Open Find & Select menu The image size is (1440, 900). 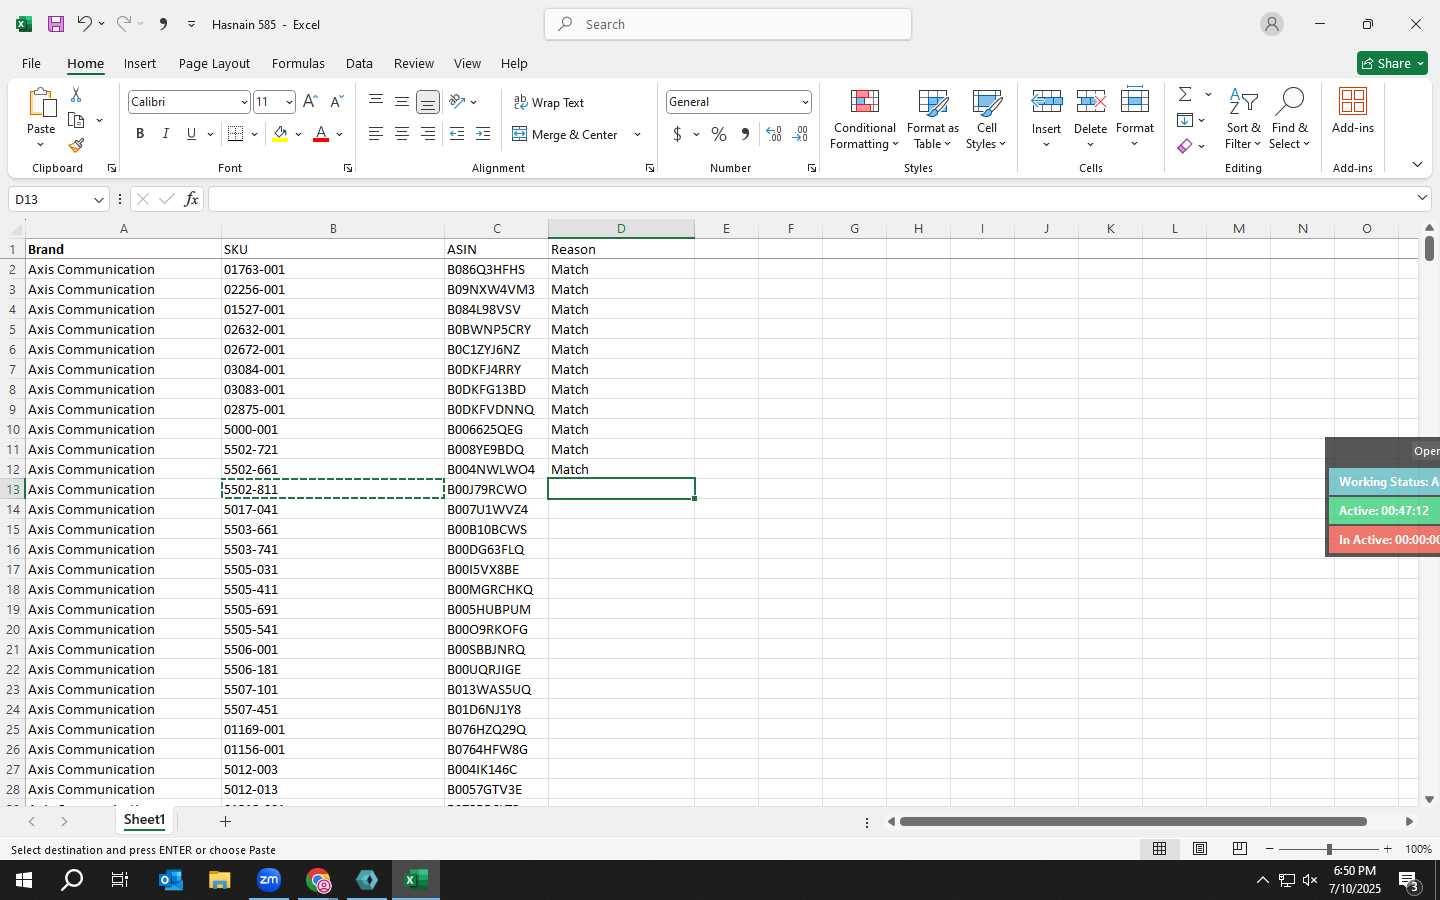click(1289, 119)
